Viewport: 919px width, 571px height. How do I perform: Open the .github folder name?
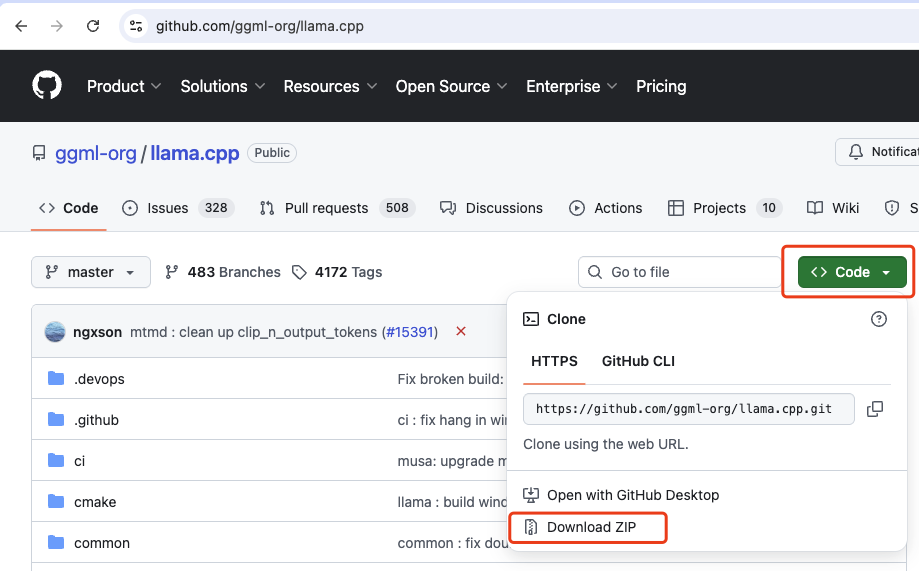pos(96,420)
